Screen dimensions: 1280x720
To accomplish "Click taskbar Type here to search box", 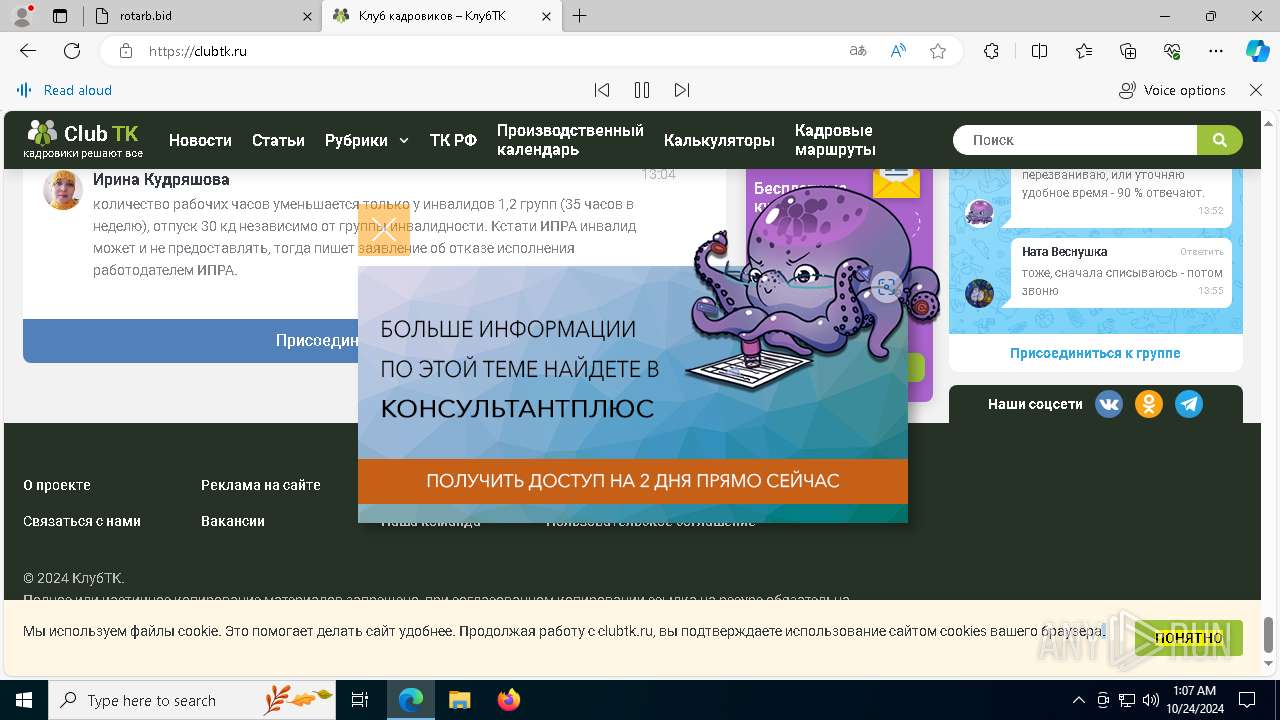I will 192,700.
